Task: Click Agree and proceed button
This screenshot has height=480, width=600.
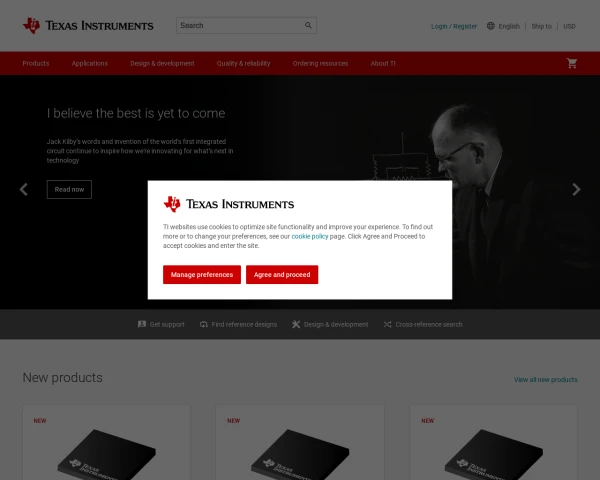Action: point(282,274)
